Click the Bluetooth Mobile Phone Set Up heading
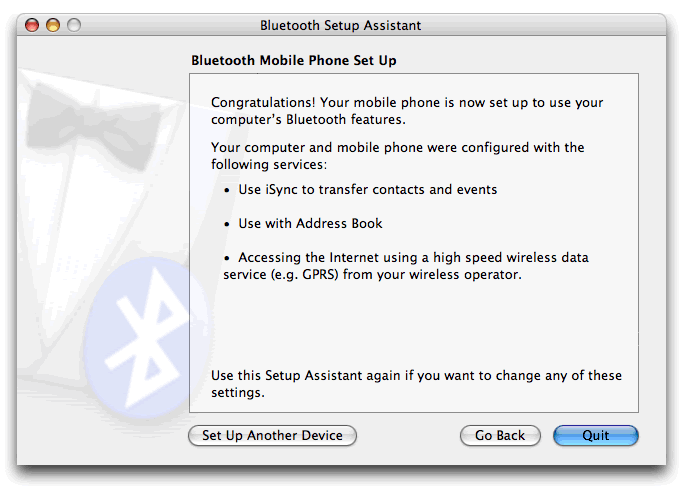This screenshot has height=488, width=683. pyautogui.click(x=294, y=60)
